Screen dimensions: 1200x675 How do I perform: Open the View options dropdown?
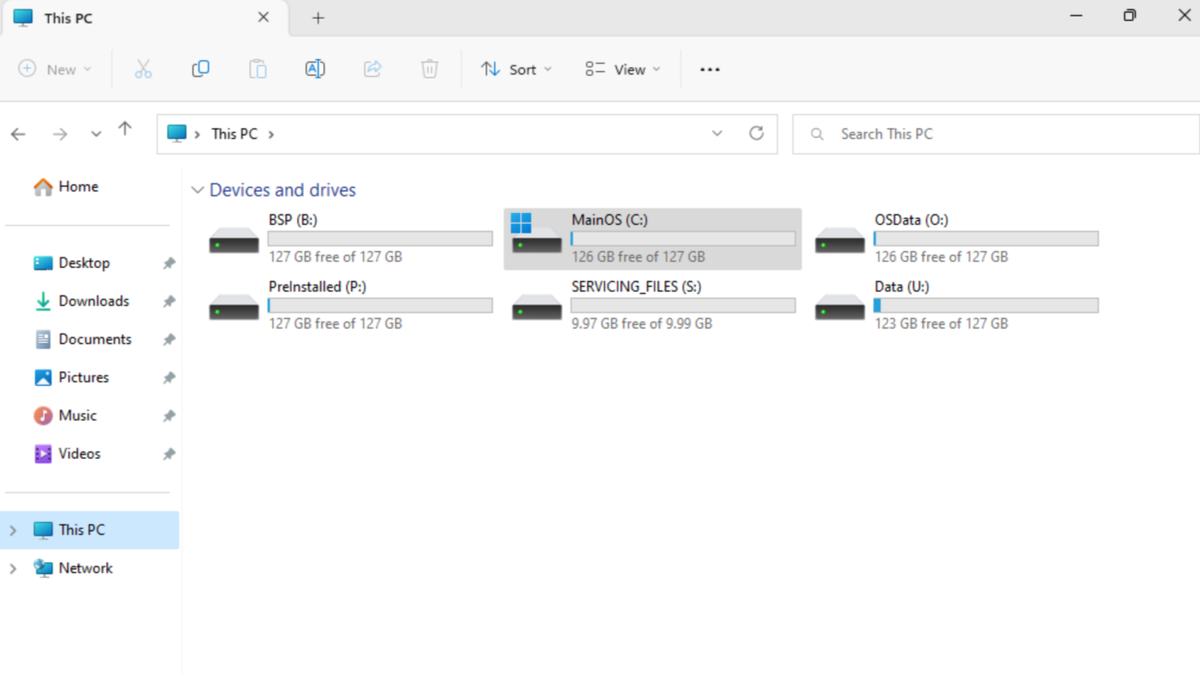click(x=621, y=68)
